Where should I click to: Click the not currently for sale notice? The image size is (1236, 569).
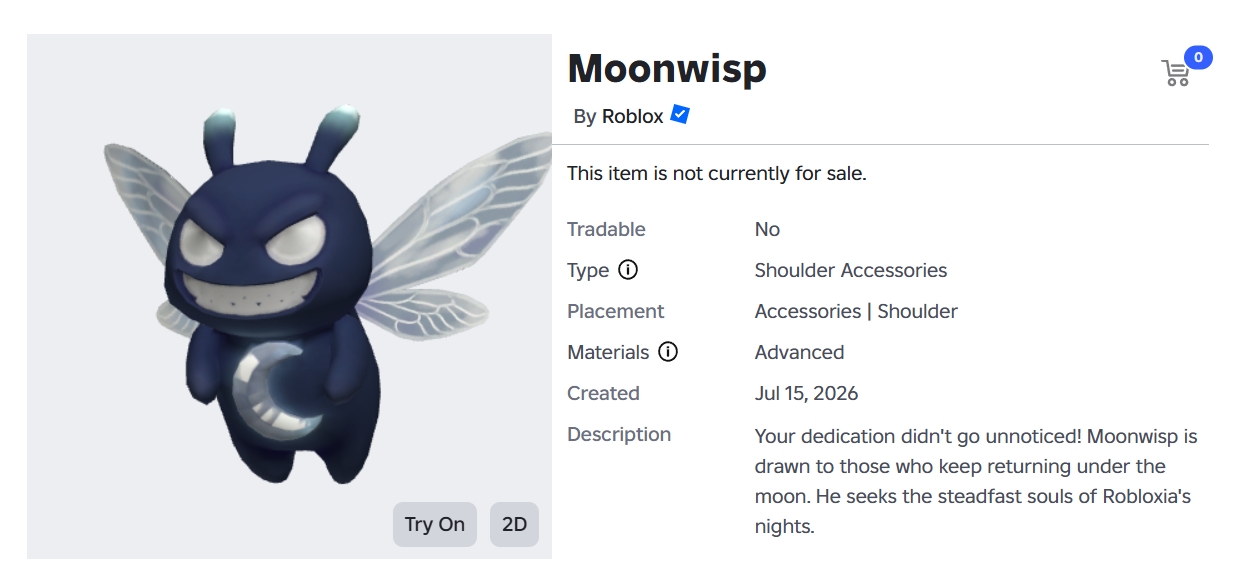click(717, 173)
